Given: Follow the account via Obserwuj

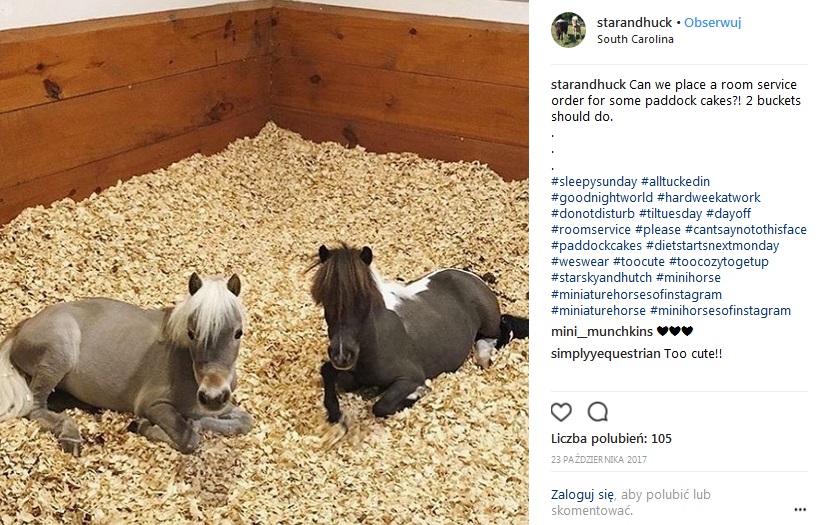Looking at the screenshot, I should [713, 22].
